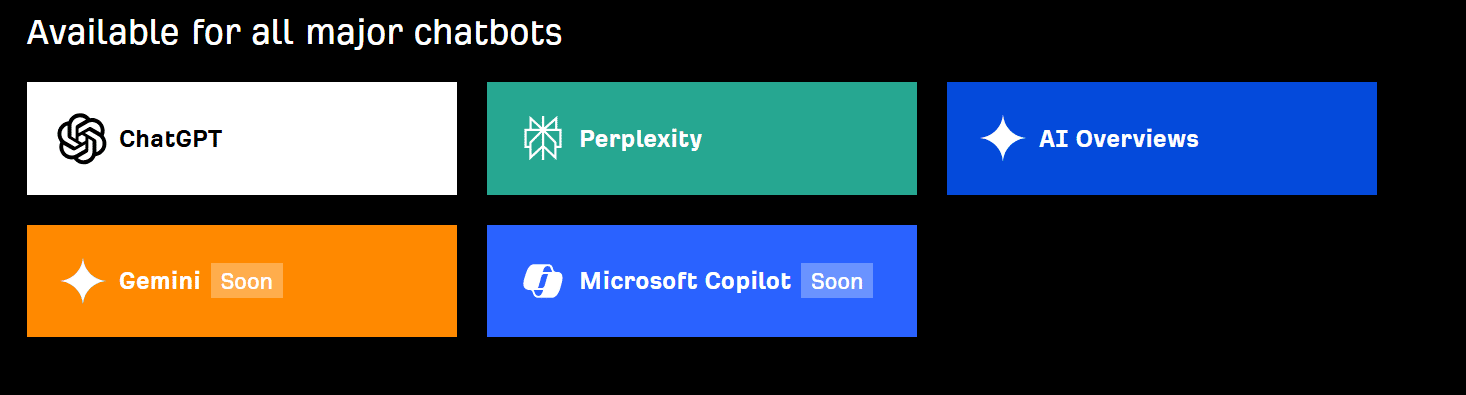Click the AI Overviews sparkle icon
This screenshot has width=1466, height=395.
pyautogui.click(x=1002, y=138)
